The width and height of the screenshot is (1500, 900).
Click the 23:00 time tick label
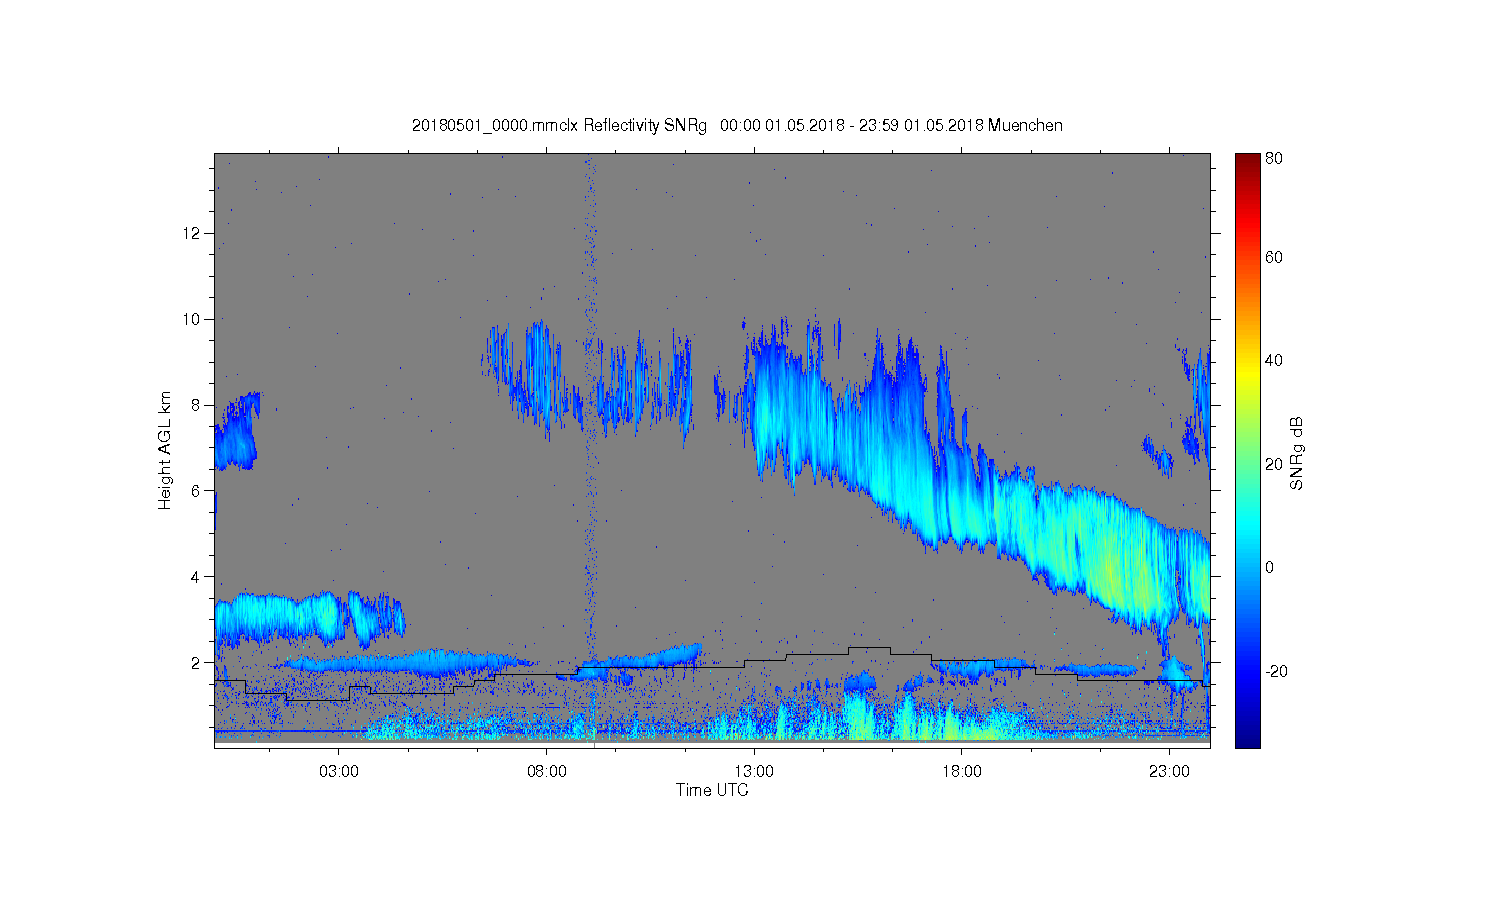tap(1169, 772)
